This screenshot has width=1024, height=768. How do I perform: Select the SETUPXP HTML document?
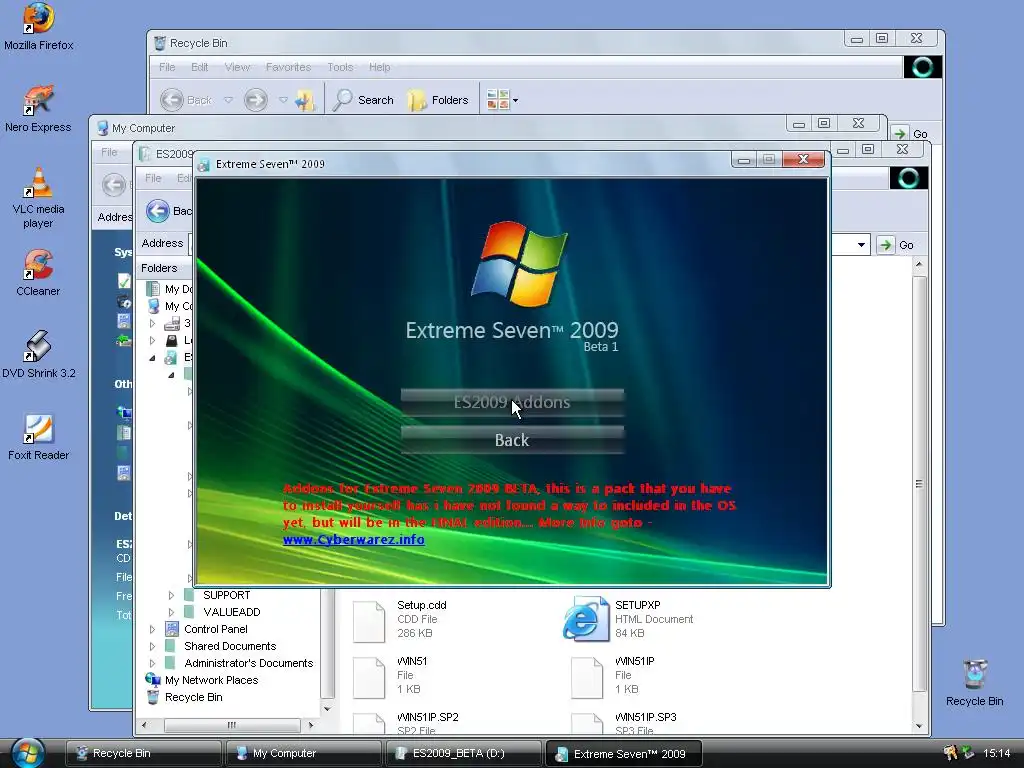point(628,619)
